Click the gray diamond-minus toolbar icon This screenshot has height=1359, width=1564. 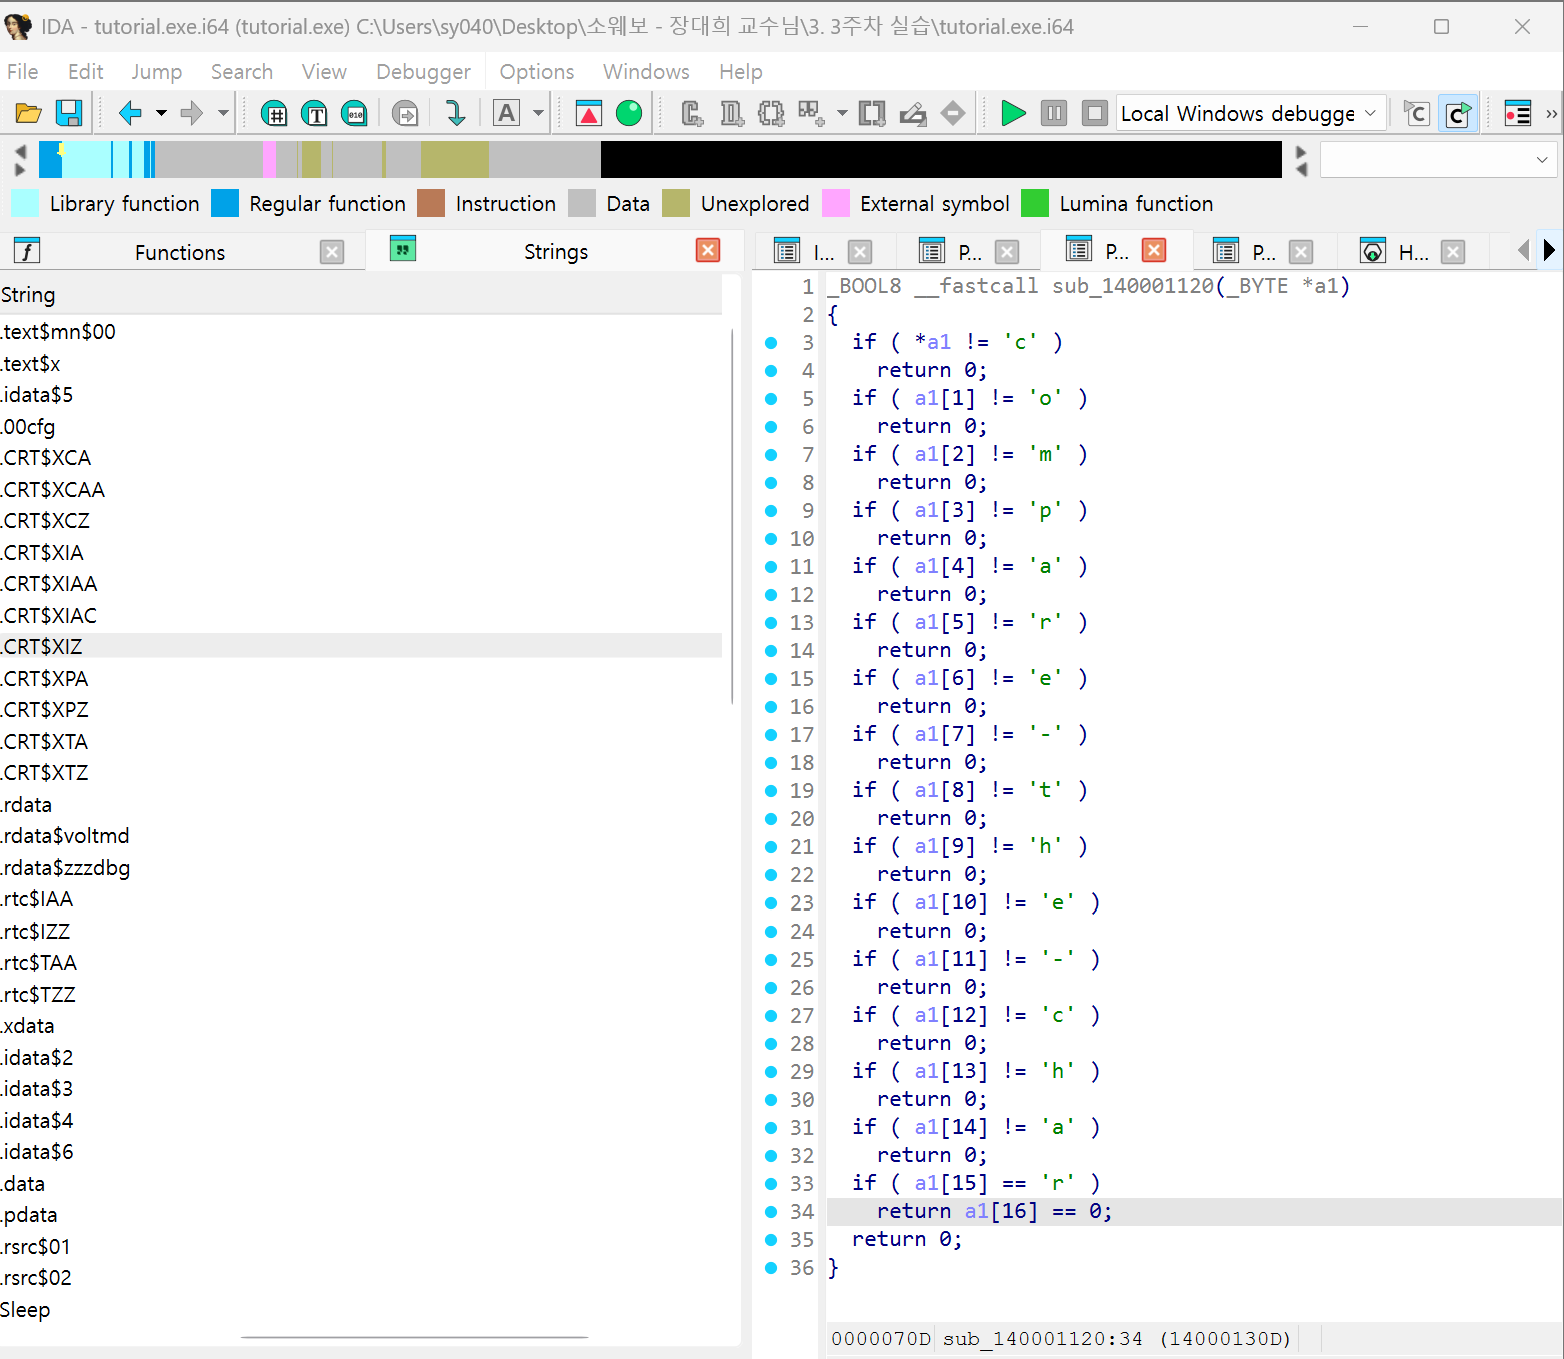tap(954, 113)
